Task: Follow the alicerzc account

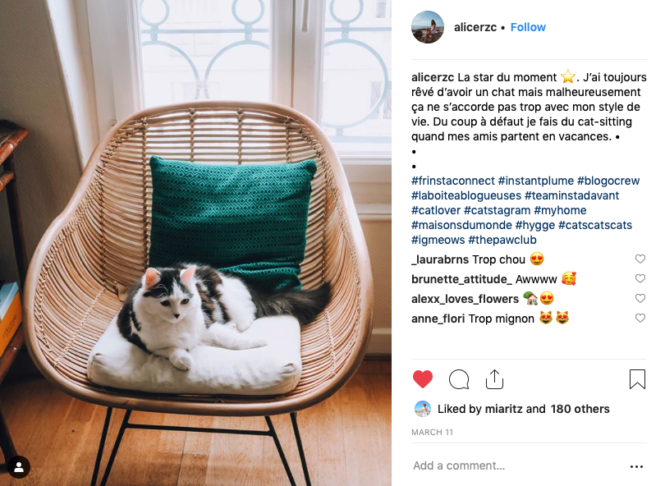Action: coord(528,27)
